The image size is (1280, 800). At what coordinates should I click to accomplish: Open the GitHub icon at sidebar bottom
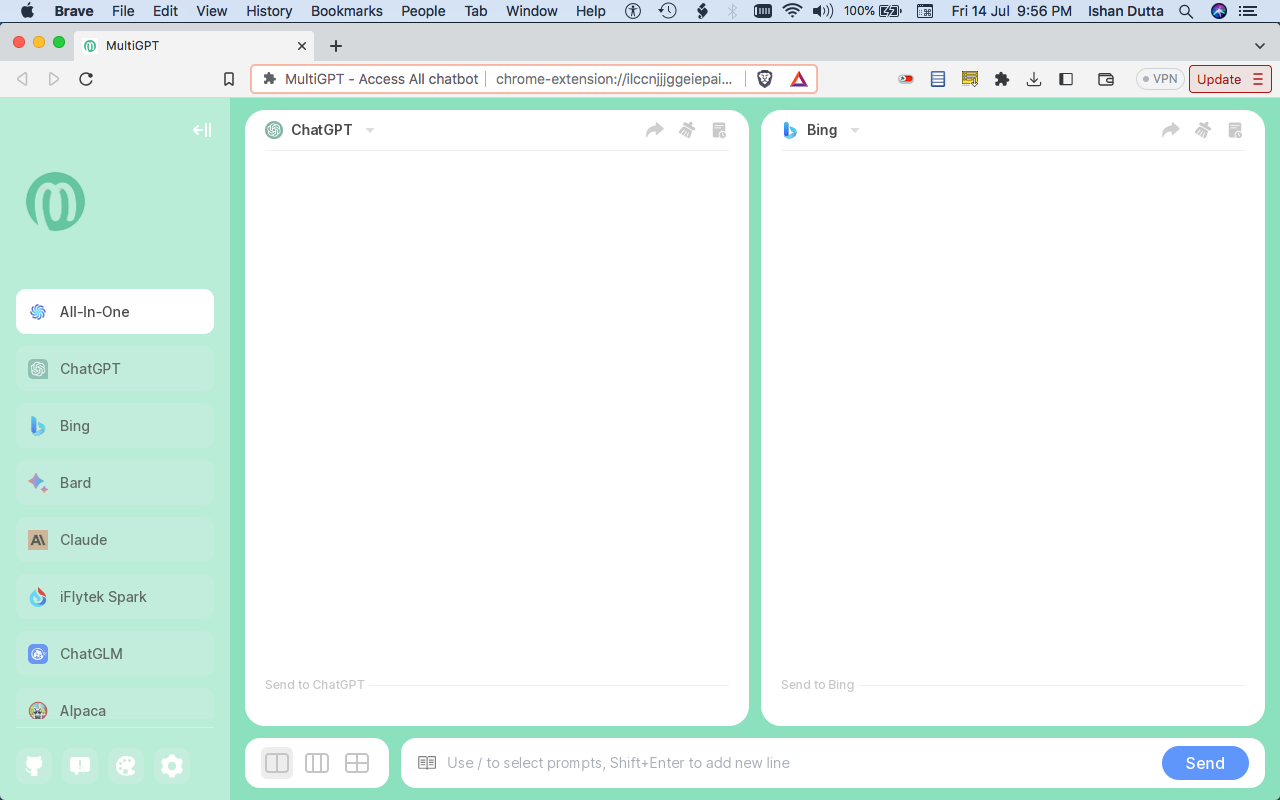(x=35, y=766)
